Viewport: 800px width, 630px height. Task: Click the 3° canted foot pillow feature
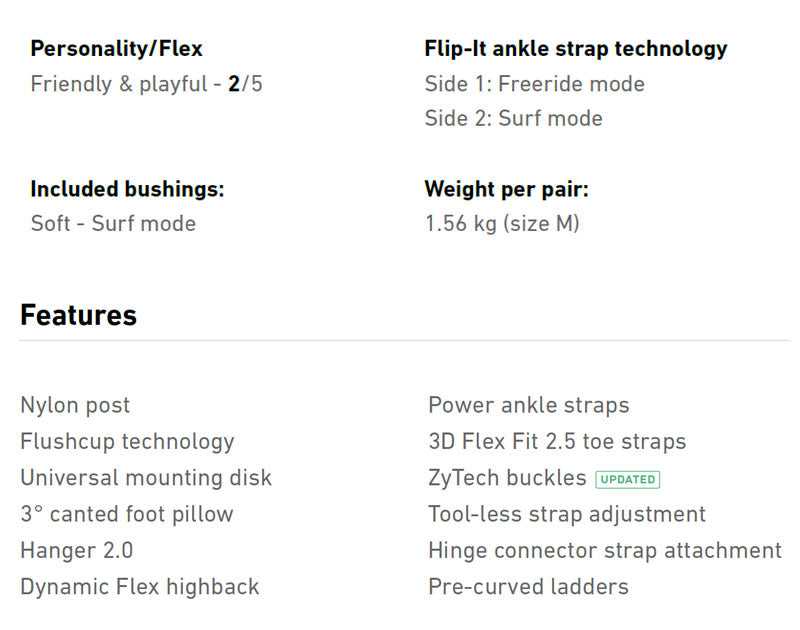pyautogui.click(x=127, y=515)
